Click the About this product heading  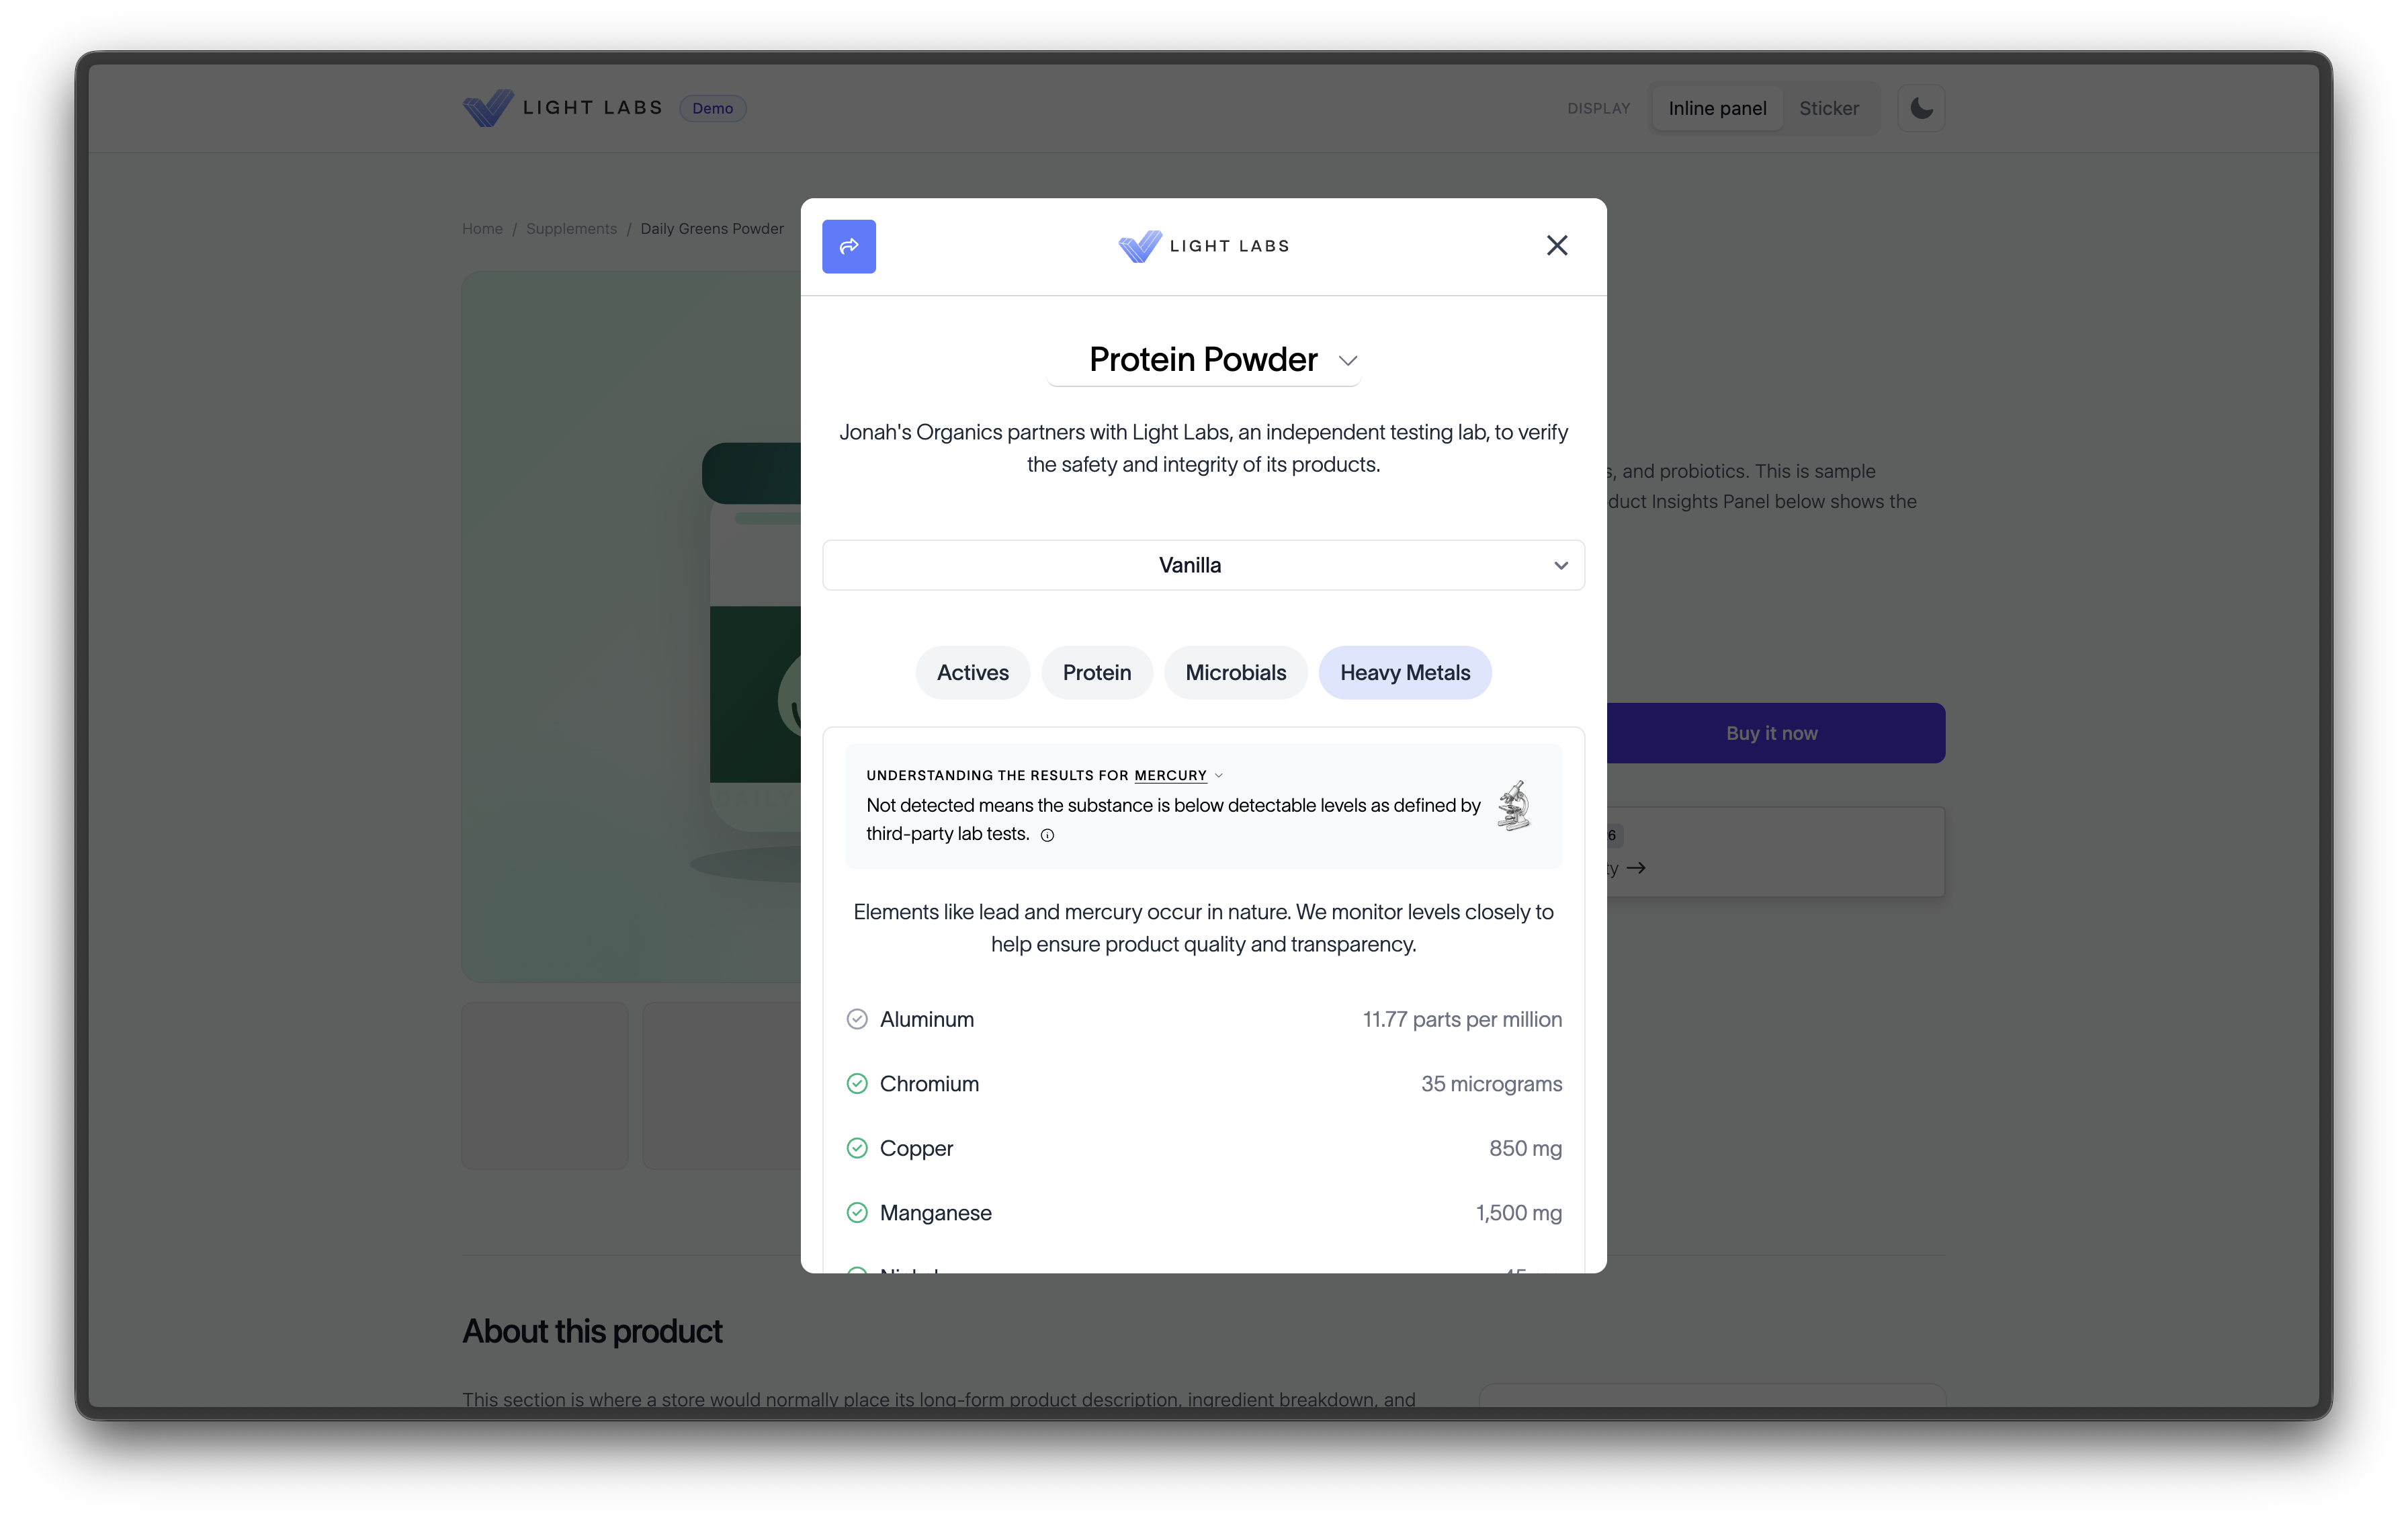(592, 1332)
